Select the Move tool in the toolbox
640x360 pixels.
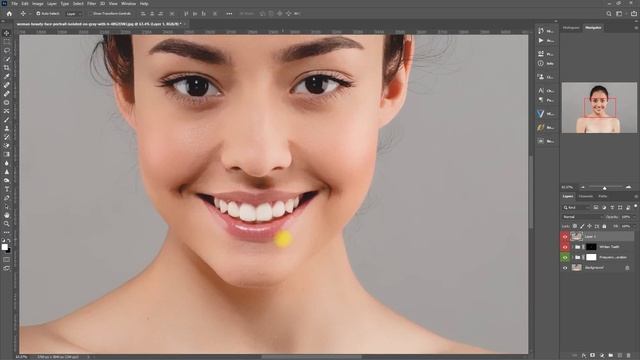click(x=7, y=33)
